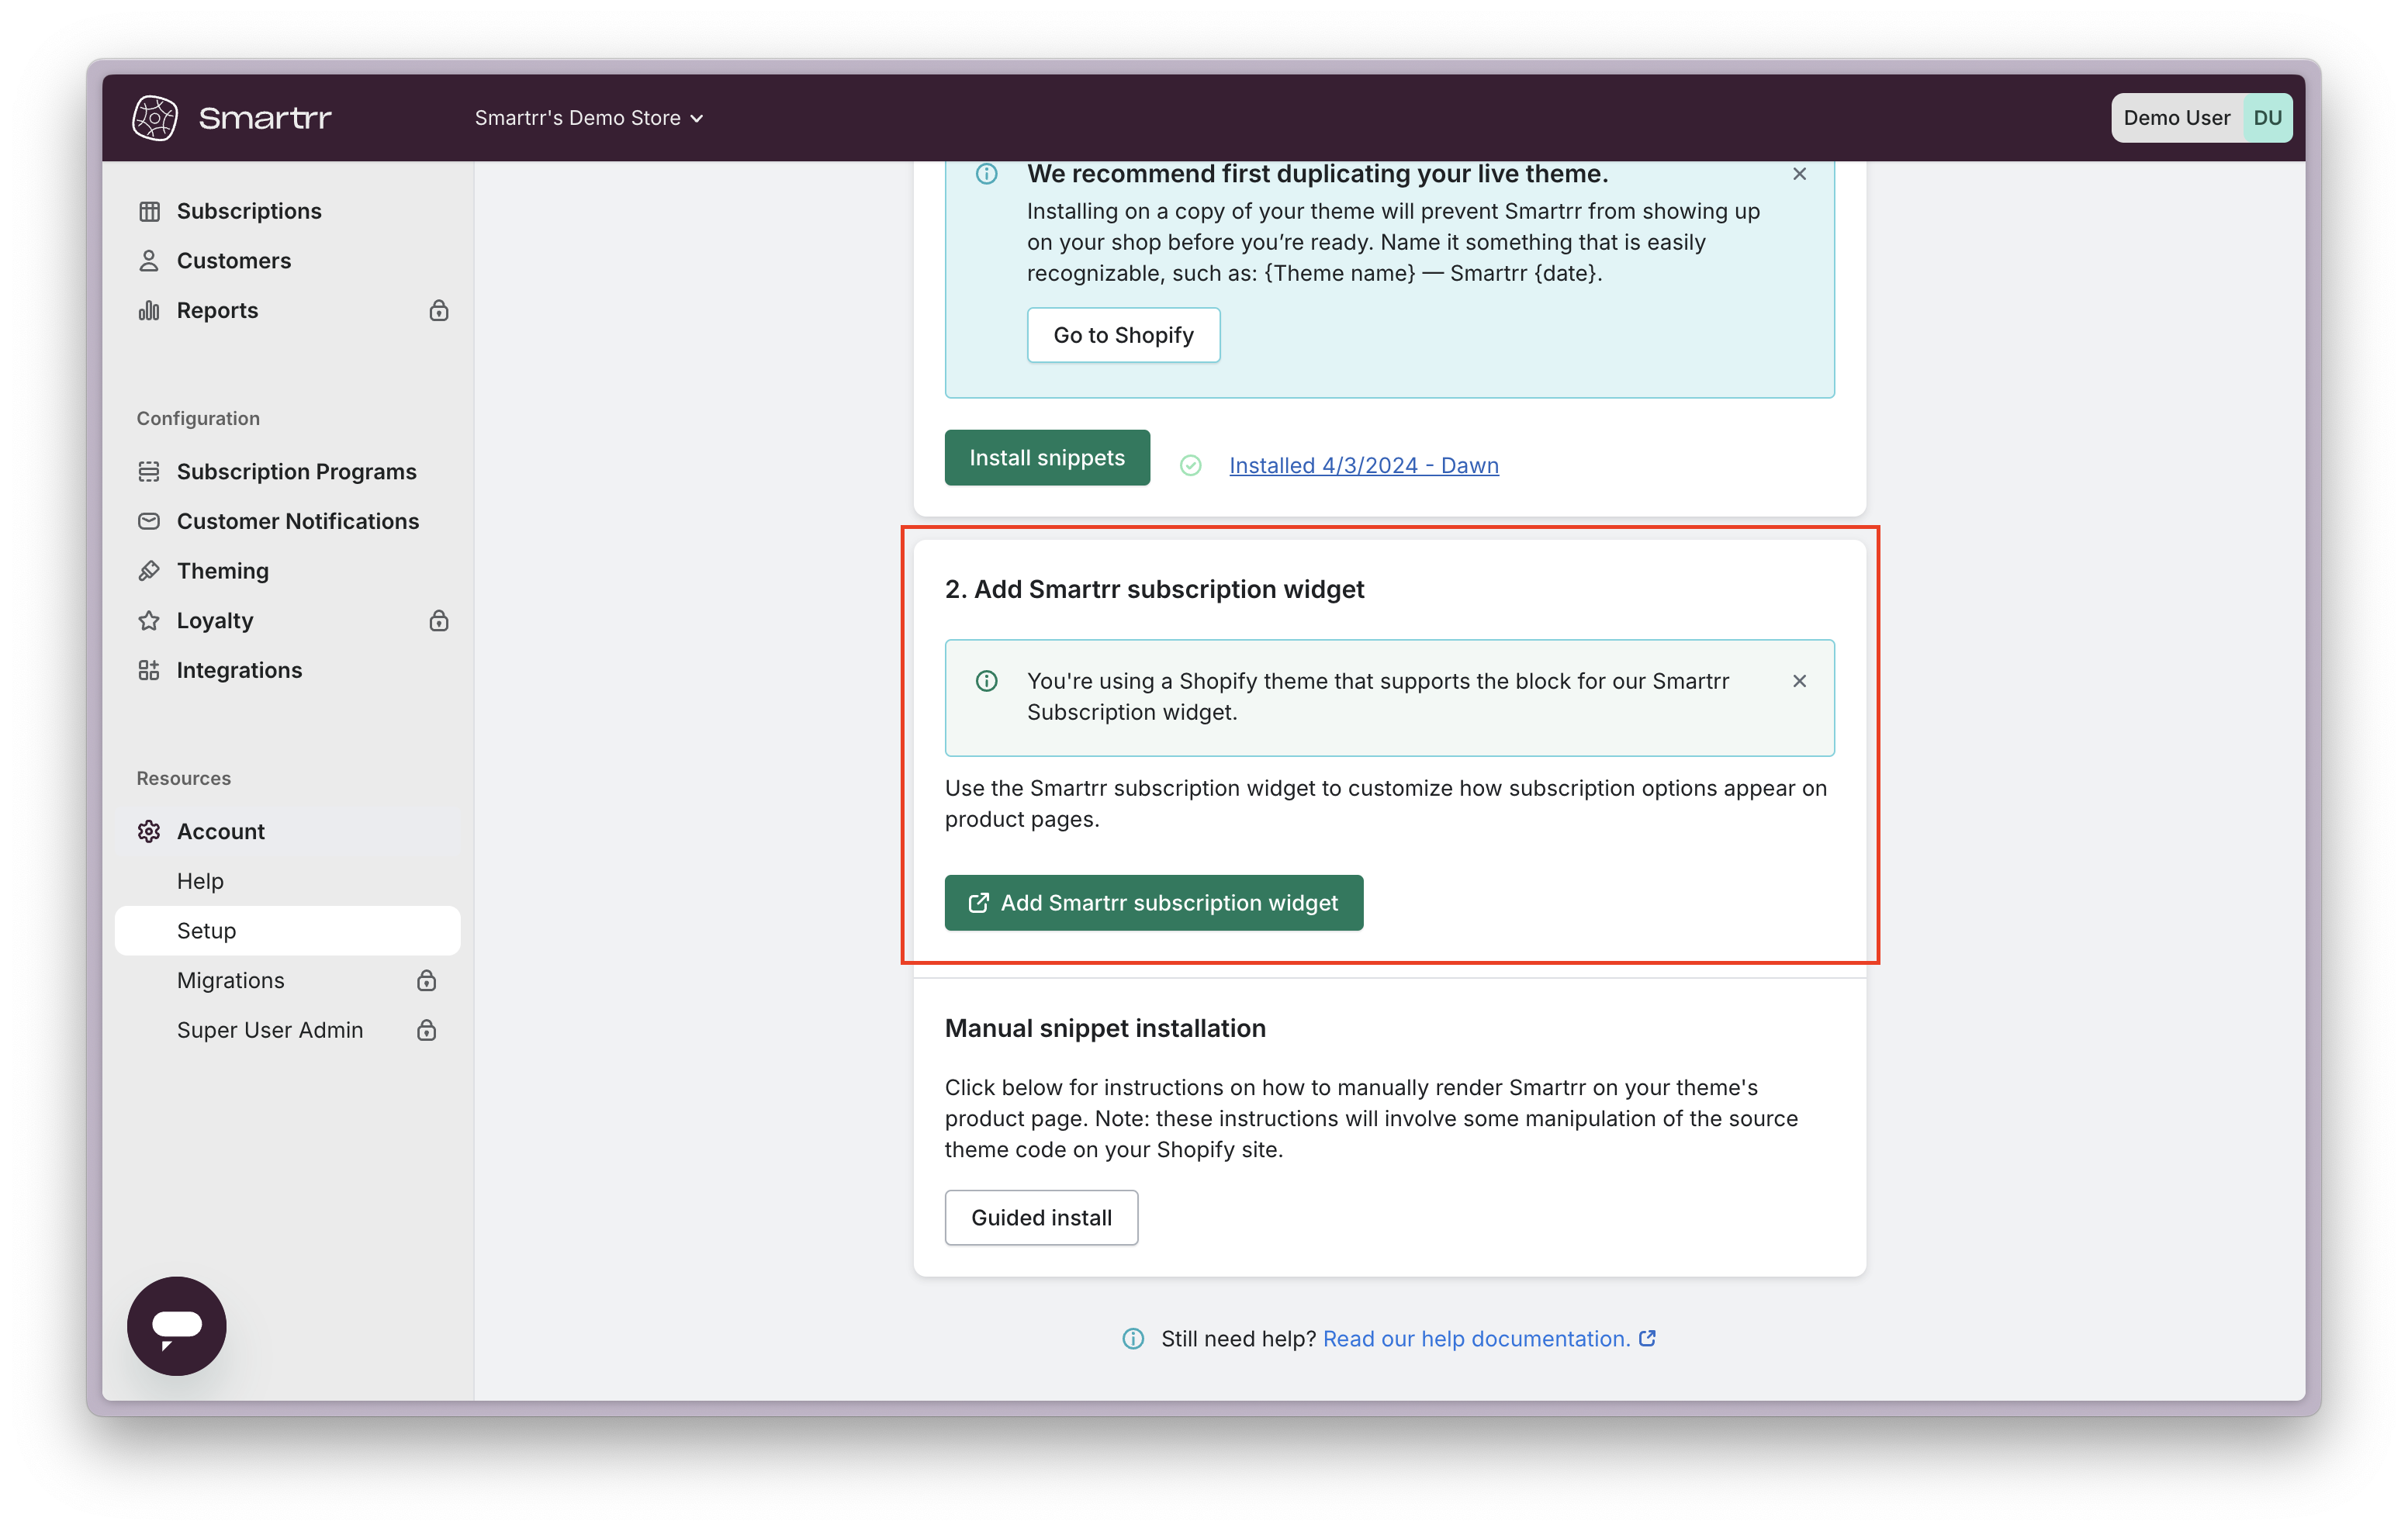2408x1531 pixels.
Task: Click the Loyalty star icon
Action: point(149,621)
